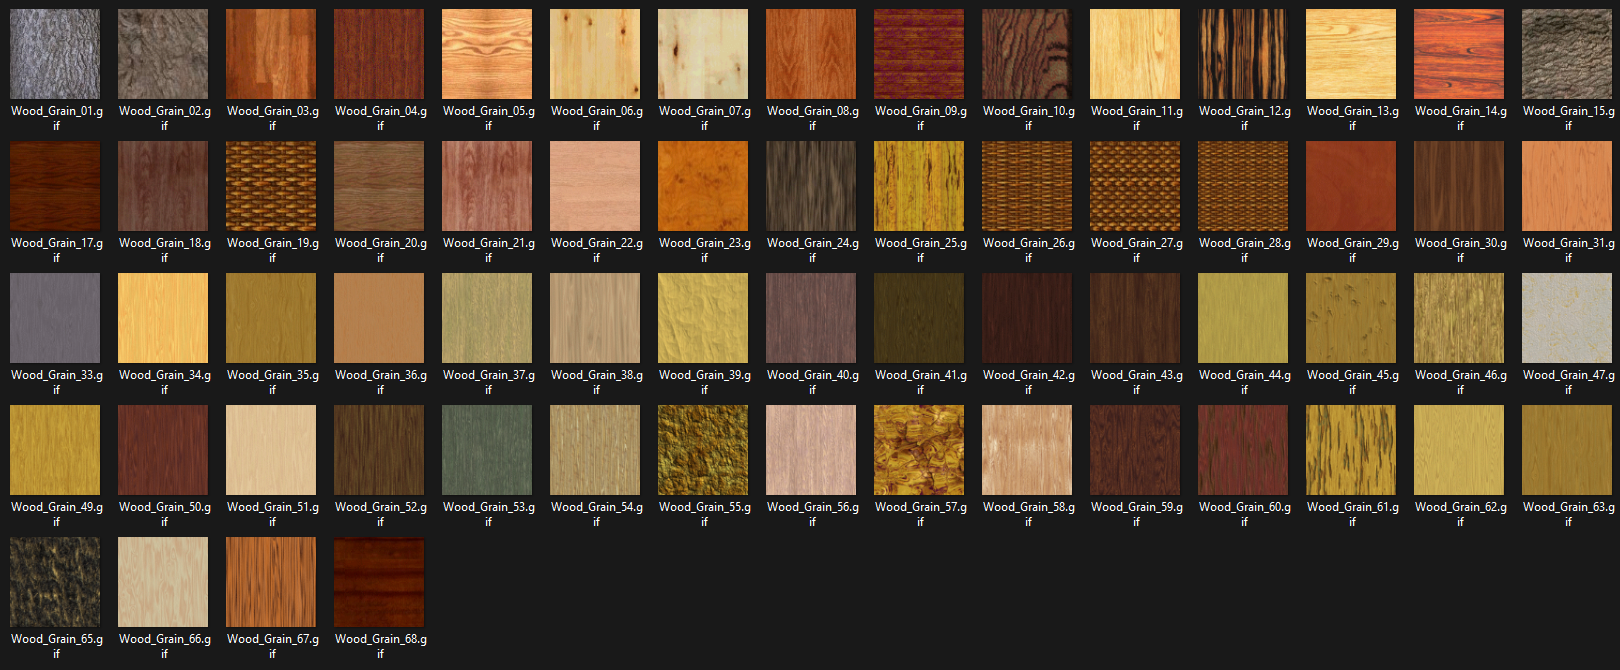
Task: Click the file name Wood_Grain_06.gif
Action: pyautogui.click(x=596, y=118)
